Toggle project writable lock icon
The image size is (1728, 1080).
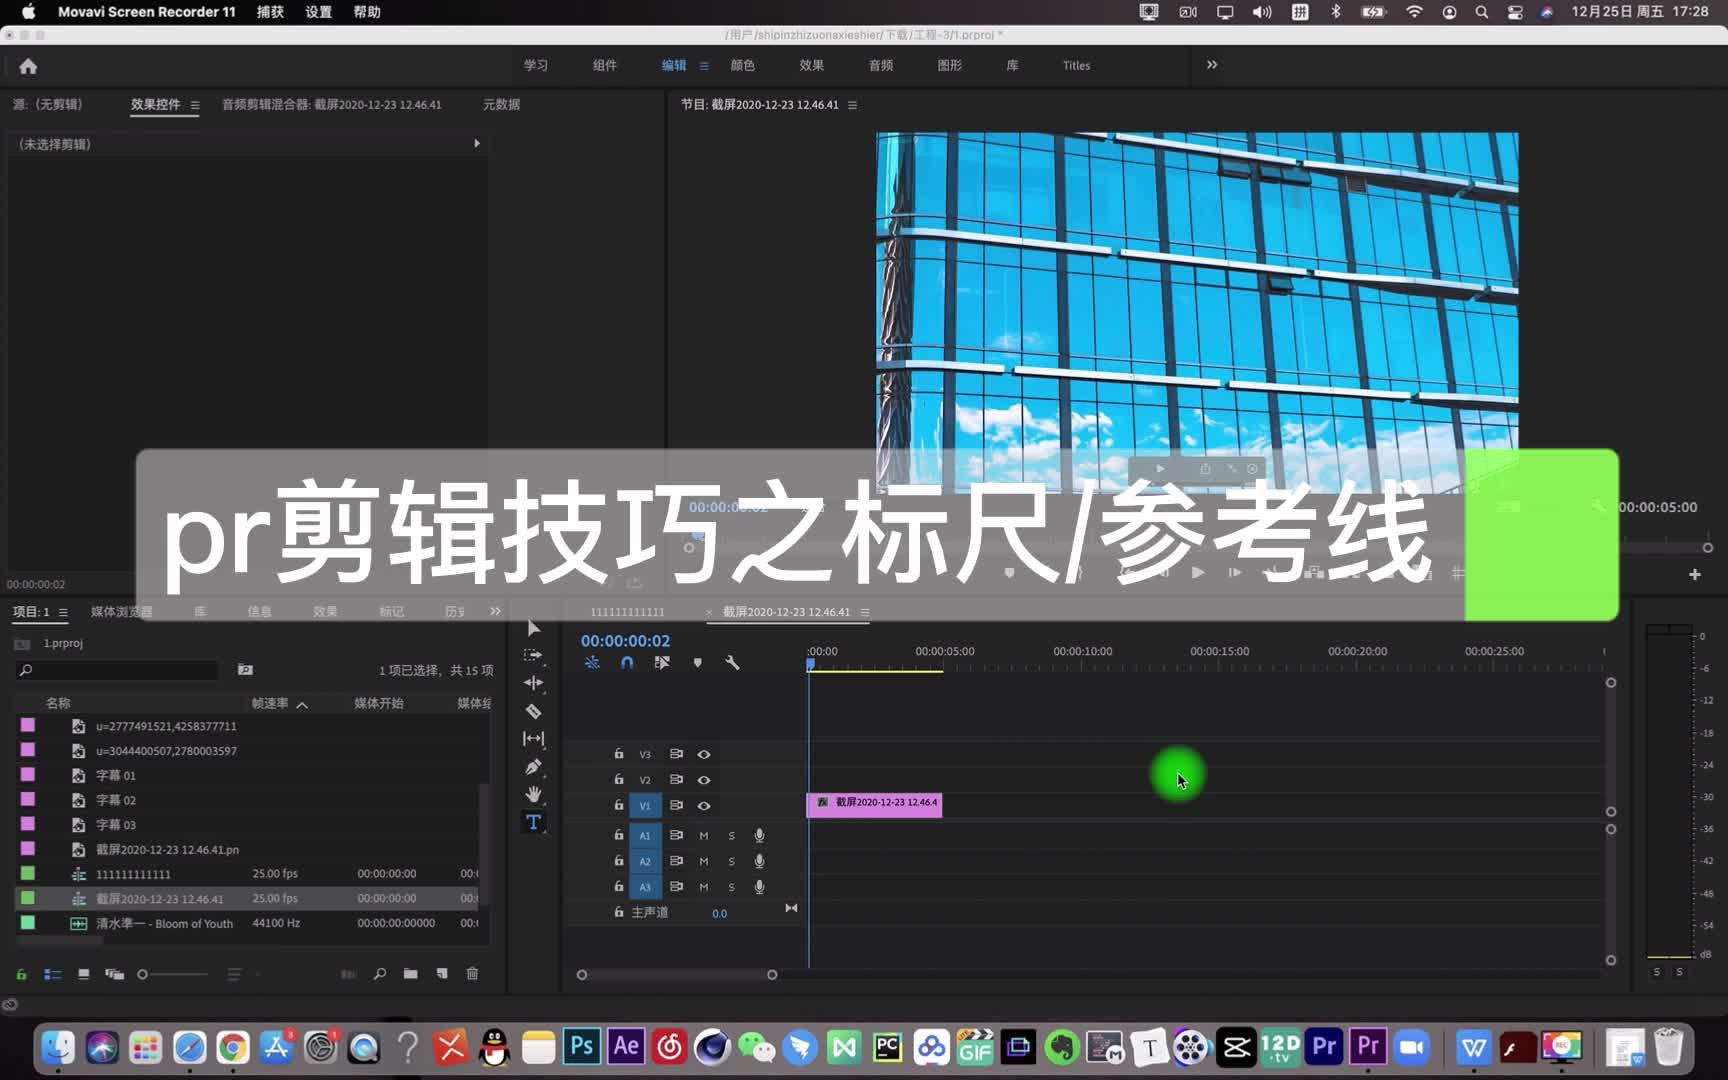pos(21,974)
